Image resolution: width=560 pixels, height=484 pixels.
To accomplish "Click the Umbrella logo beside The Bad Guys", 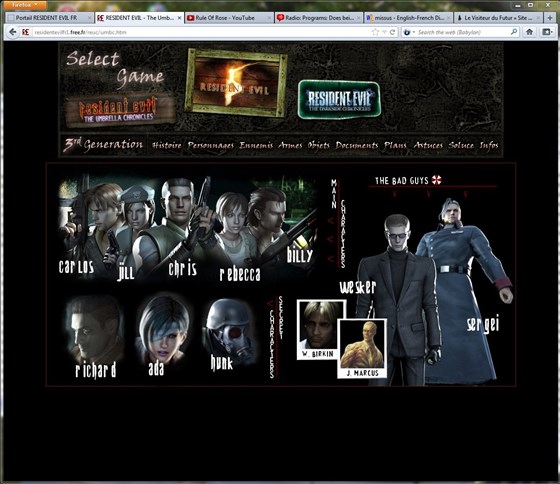I will [x=436, y=180].
